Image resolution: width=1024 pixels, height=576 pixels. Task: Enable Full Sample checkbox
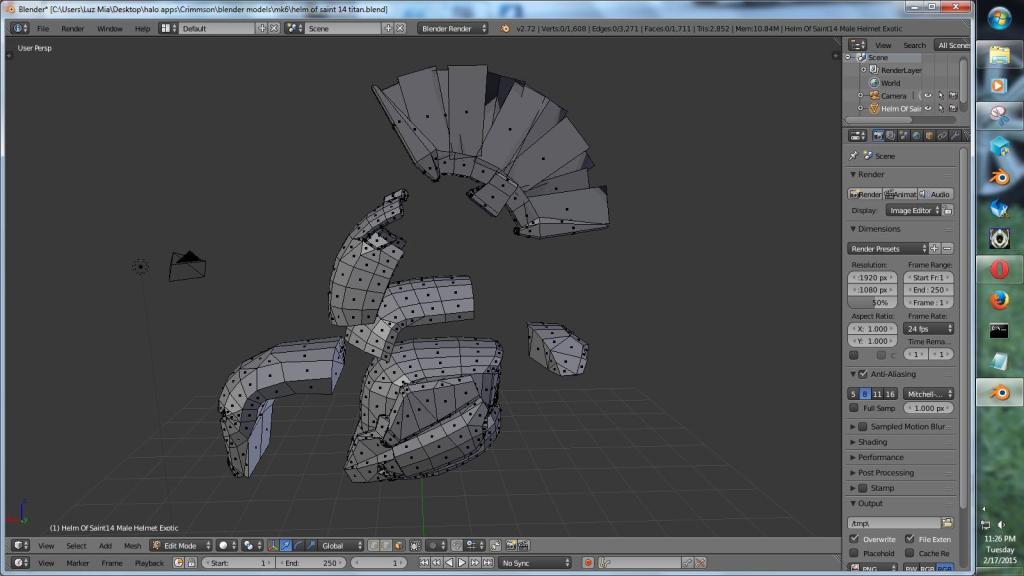point(854,408)
